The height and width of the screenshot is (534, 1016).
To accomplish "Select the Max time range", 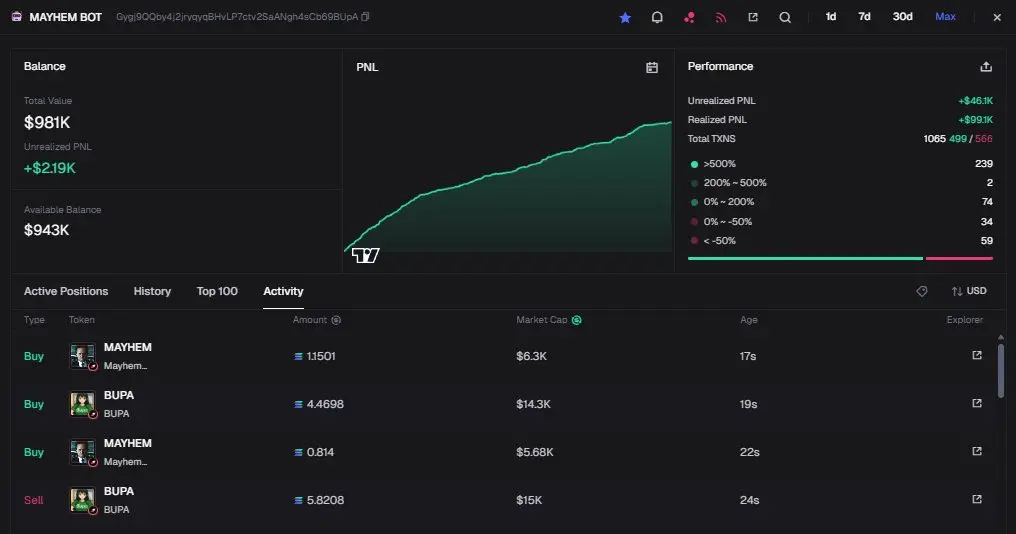I will pos(945,17).
